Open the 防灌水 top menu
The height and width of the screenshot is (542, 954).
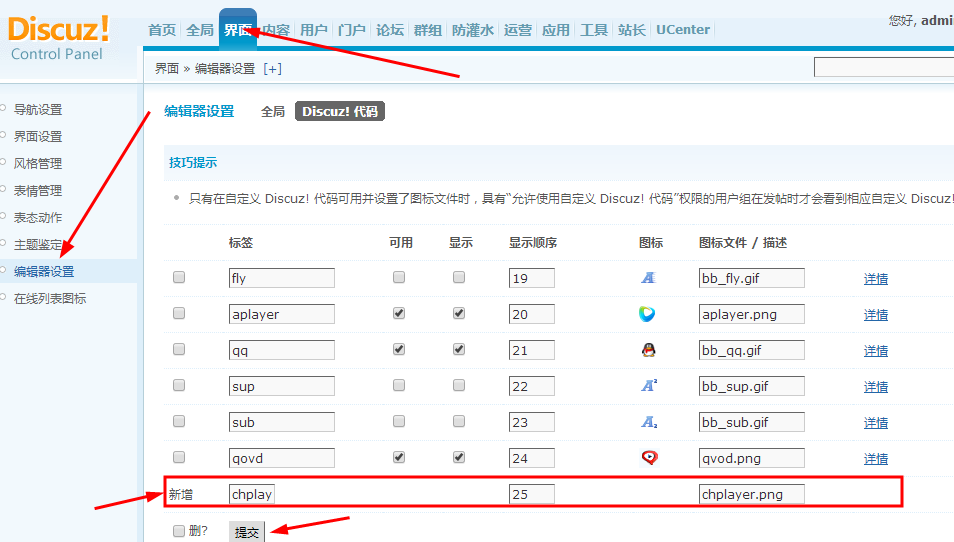(x=473, y=30)
